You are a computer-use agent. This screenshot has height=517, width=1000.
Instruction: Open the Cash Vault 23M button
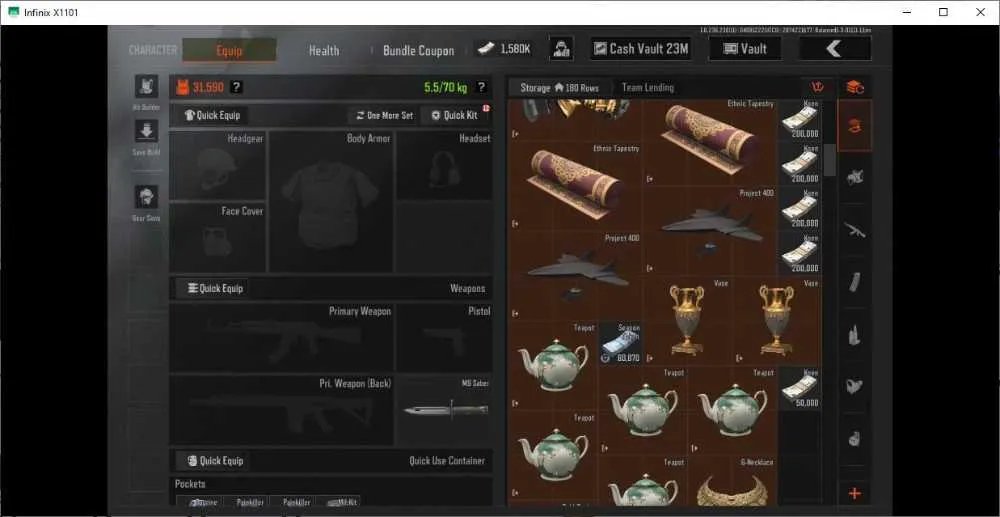(641, 48)
